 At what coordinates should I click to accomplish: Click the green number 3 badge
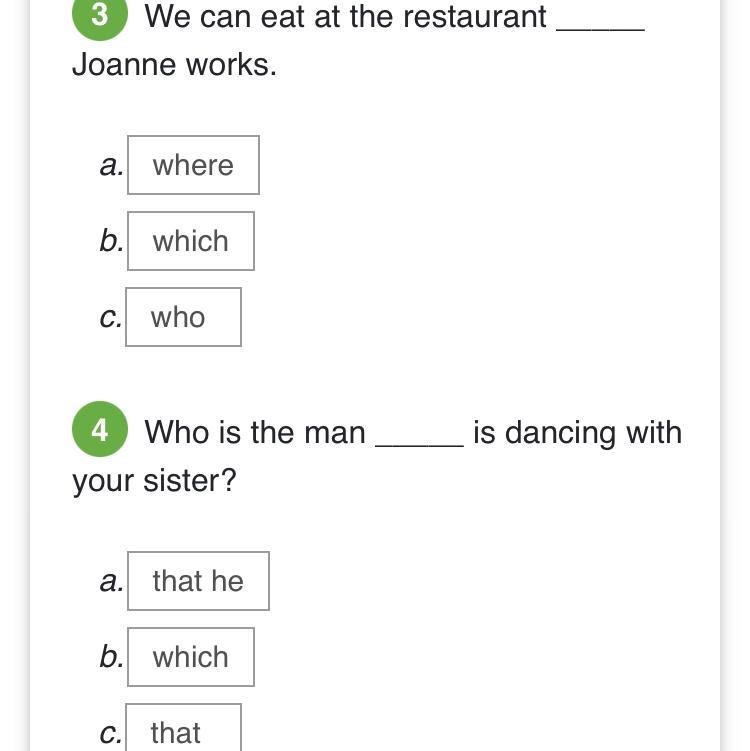99,16
